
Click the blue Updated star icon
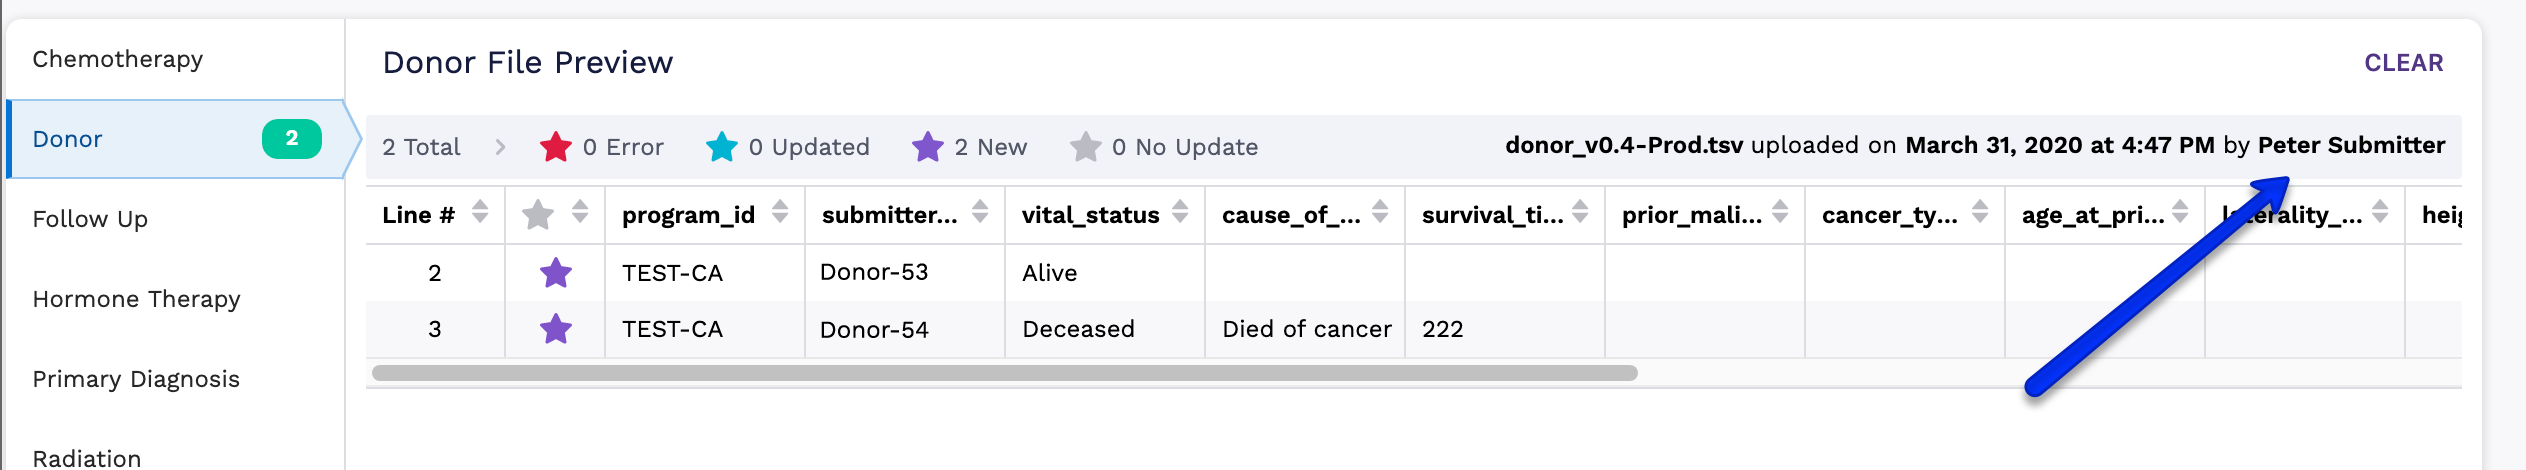tap(721, 147)
